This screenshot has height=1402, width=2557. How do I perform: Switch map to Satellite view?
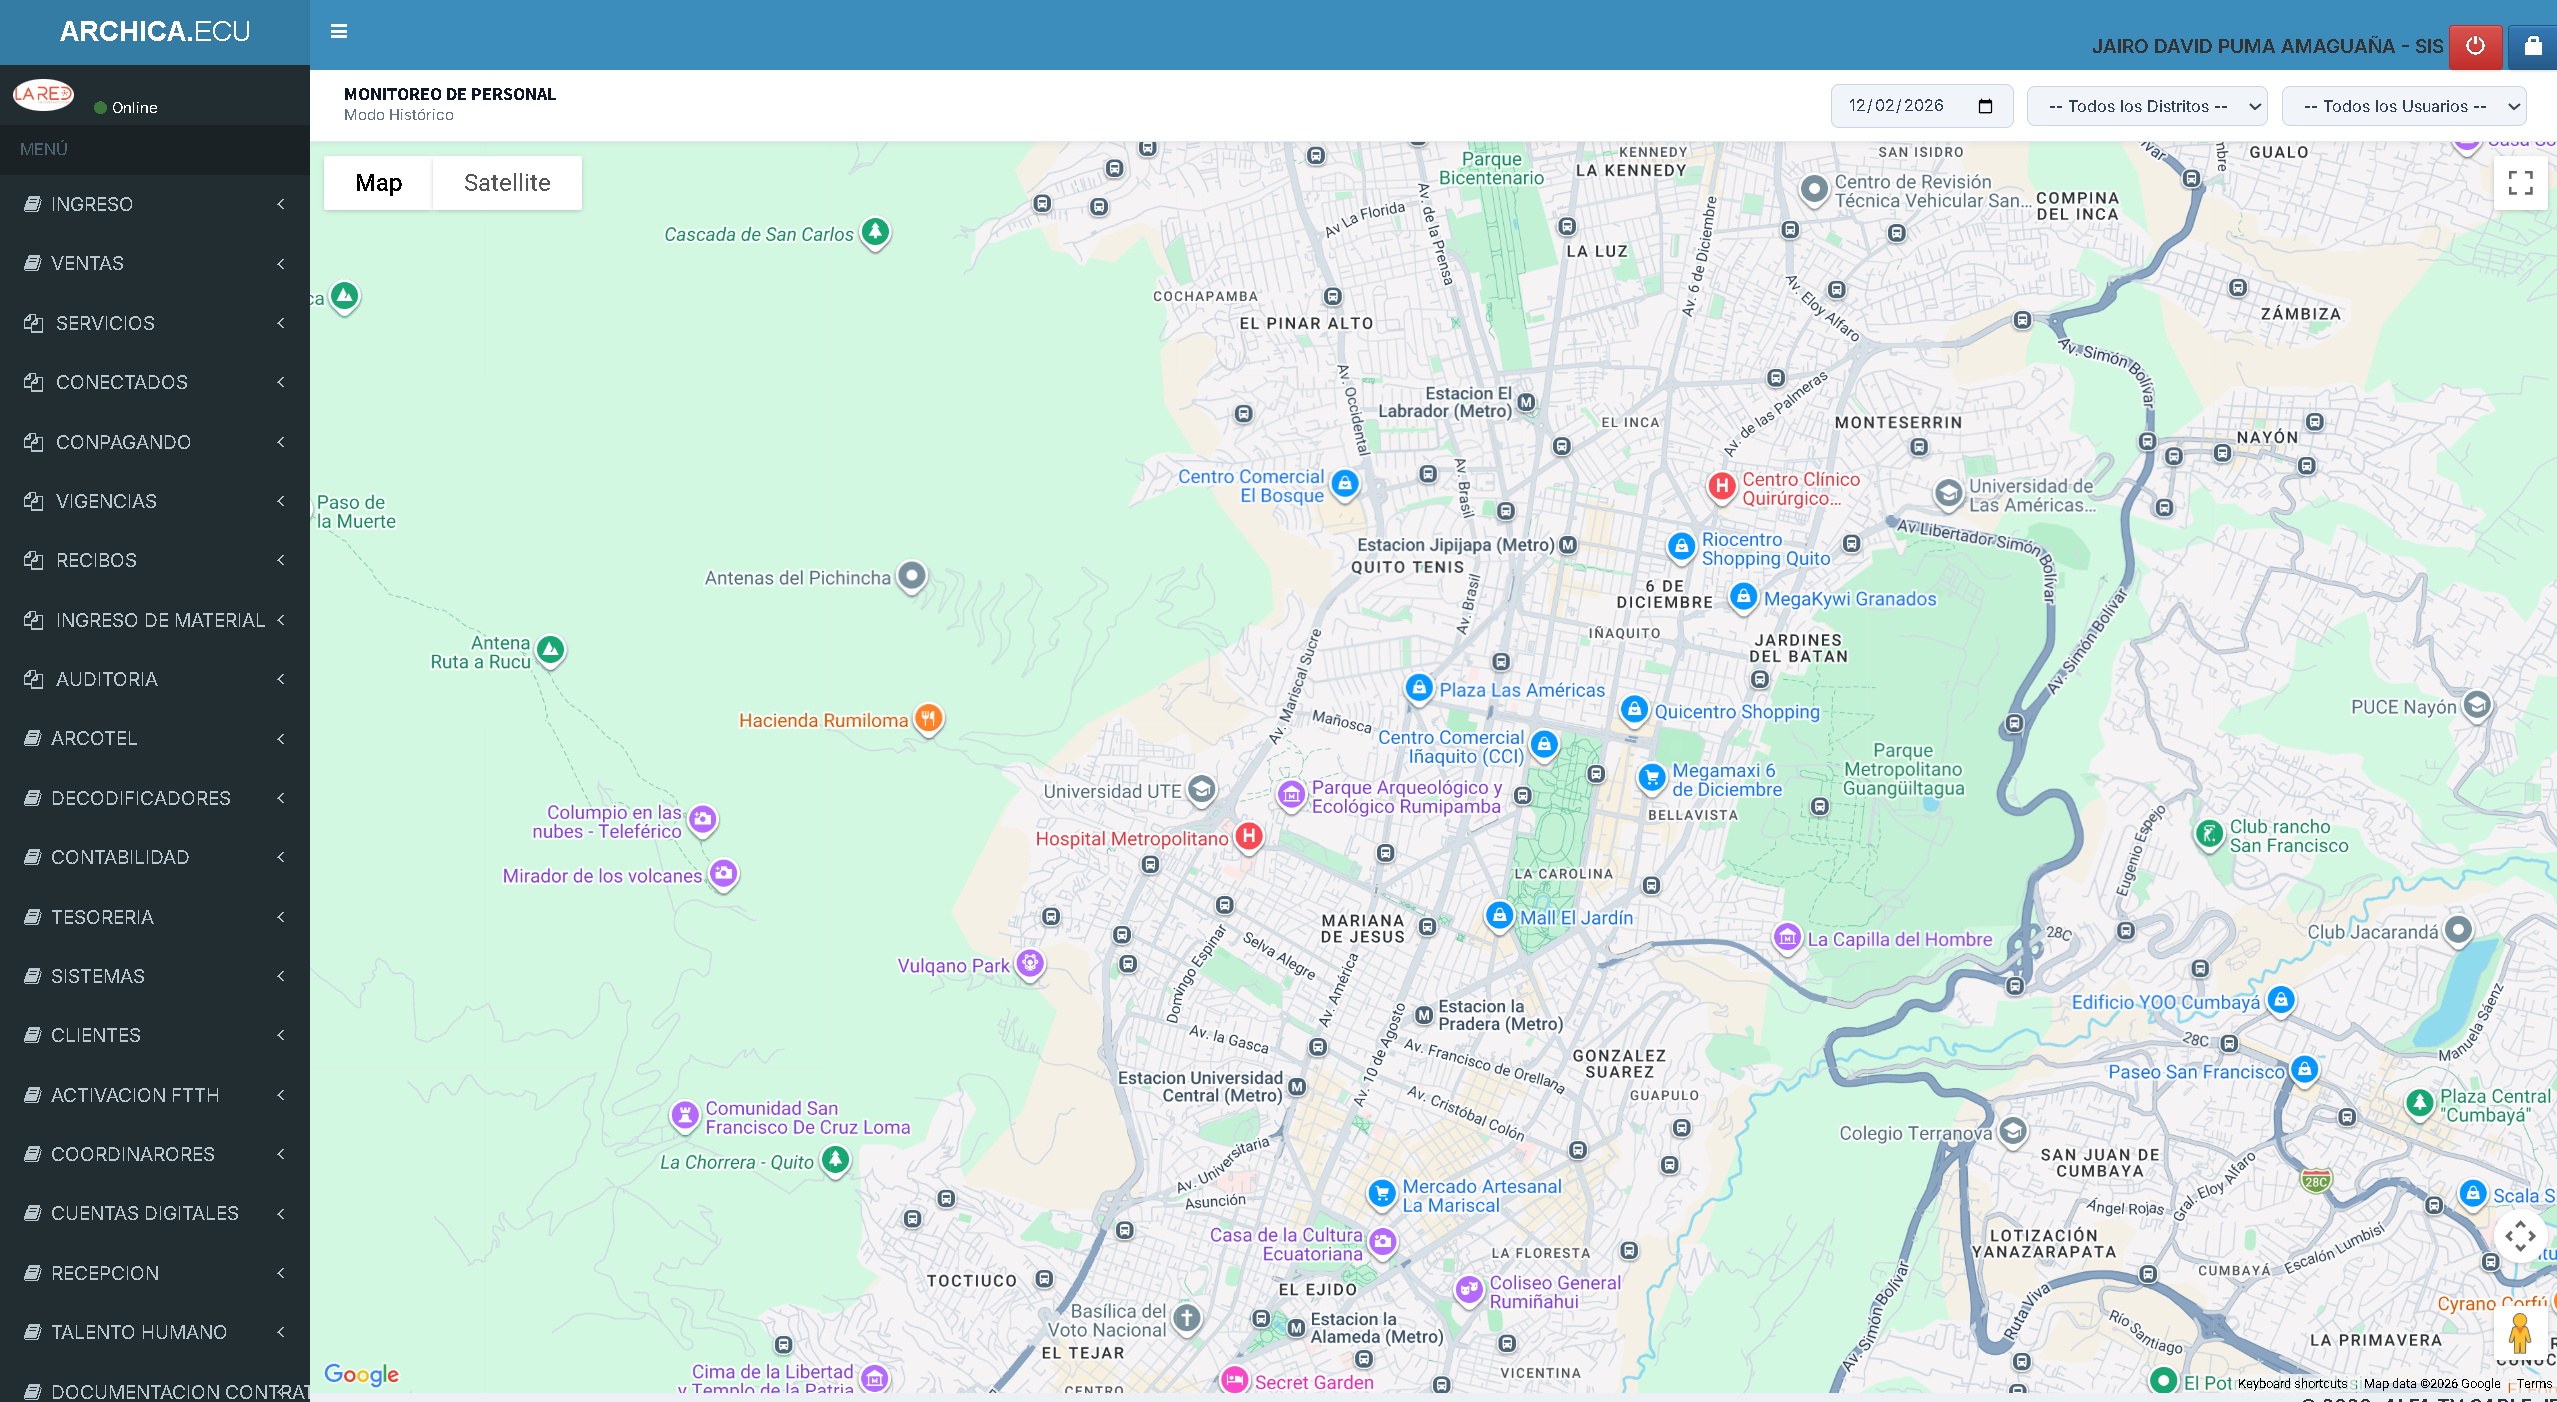pos(507,183)
